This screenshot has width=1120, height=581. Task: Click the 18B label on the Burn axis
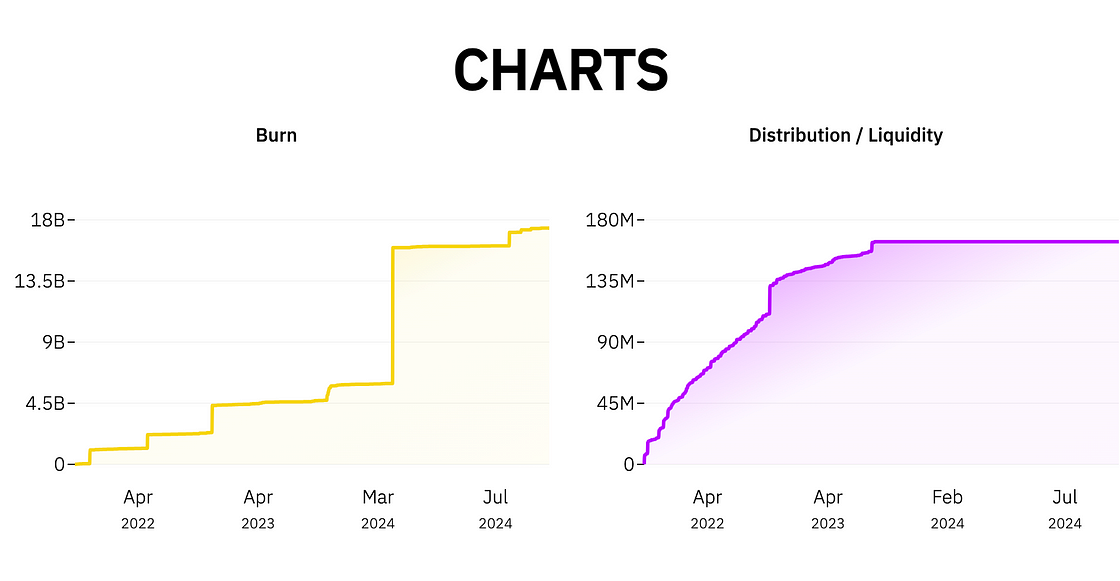point(46,220)
